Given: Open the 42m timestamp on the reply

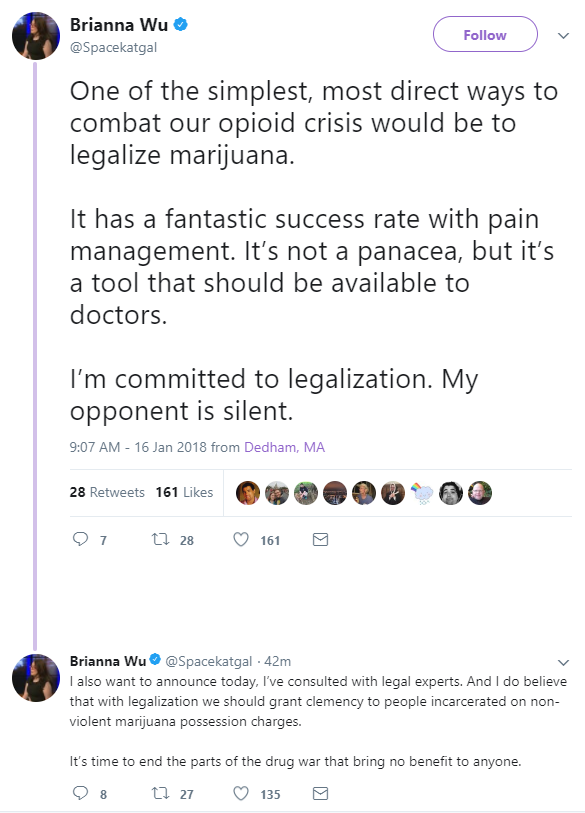Looking at the screenshot, I should 277,662.
